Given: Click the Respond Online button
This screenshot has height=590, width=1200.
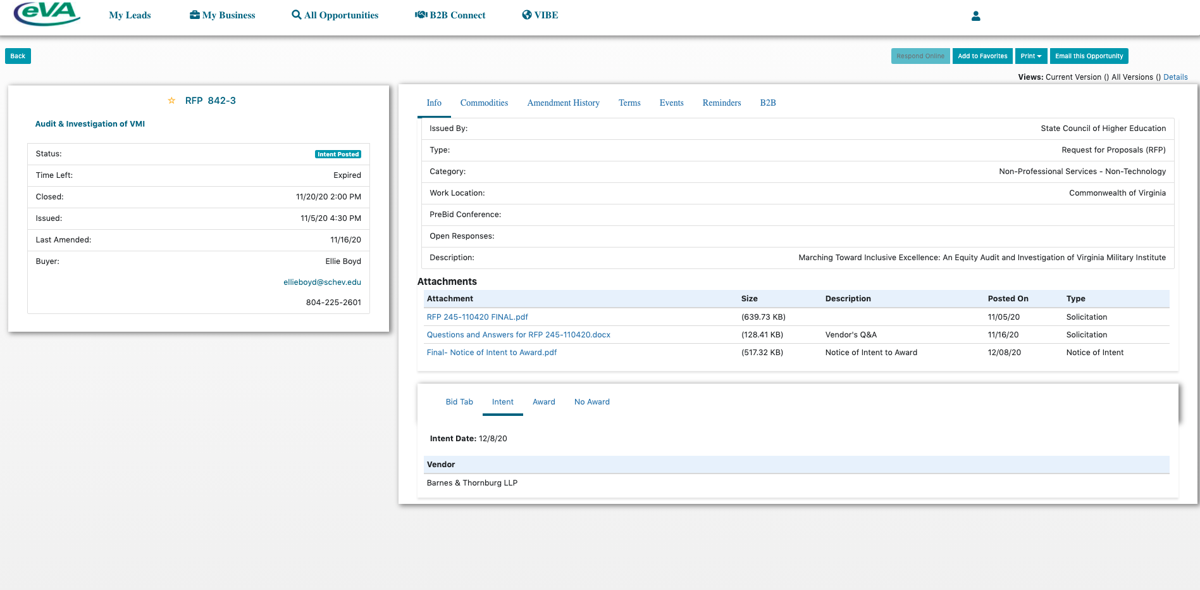Looking at the screenshot, I should pyautogui.click(x=920, y=56).
